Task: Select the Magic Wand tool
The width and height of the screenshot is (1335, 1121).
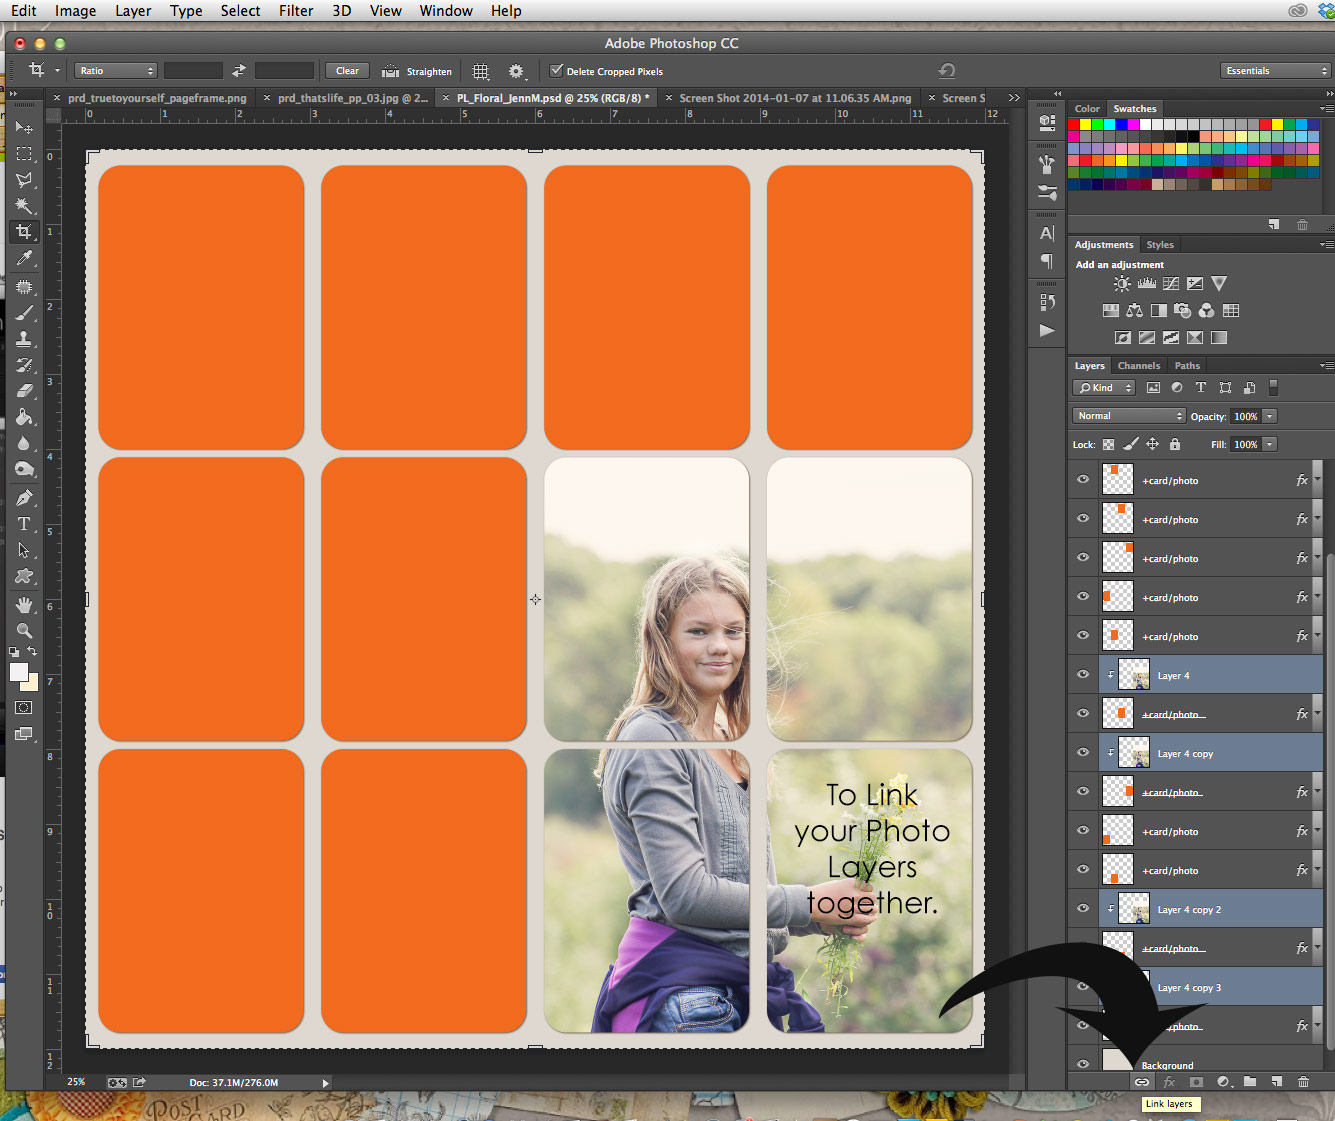Action: tap(24, 206)
